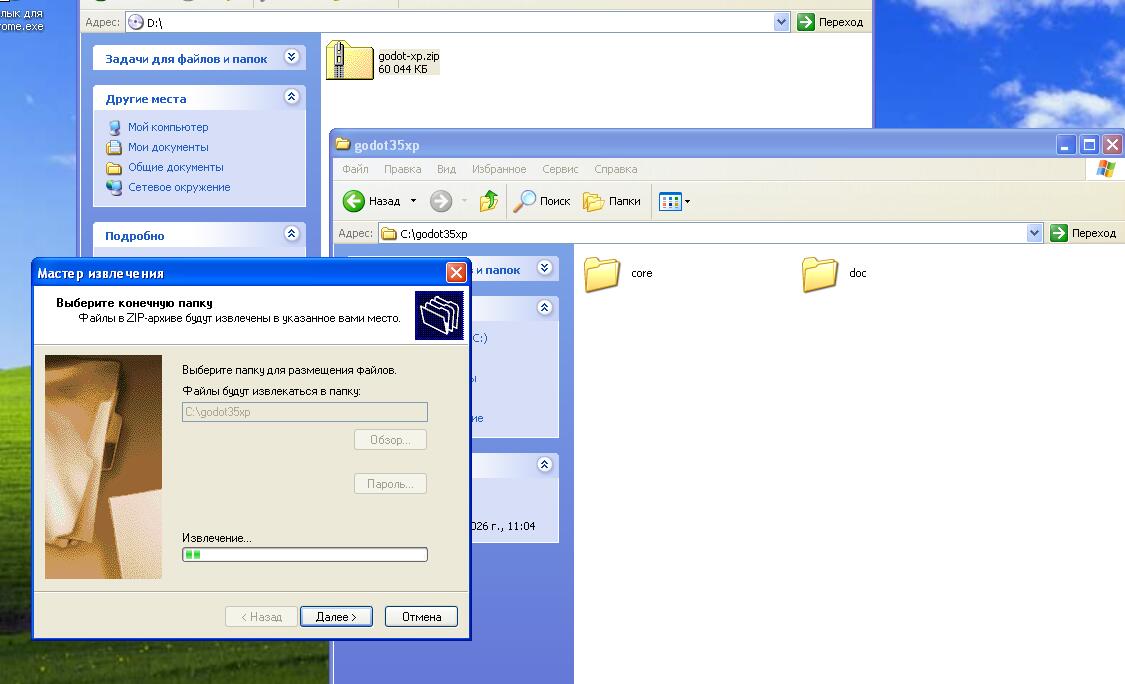
Task: Open the Файл menu in godot35xp
Action: (355, 169)
